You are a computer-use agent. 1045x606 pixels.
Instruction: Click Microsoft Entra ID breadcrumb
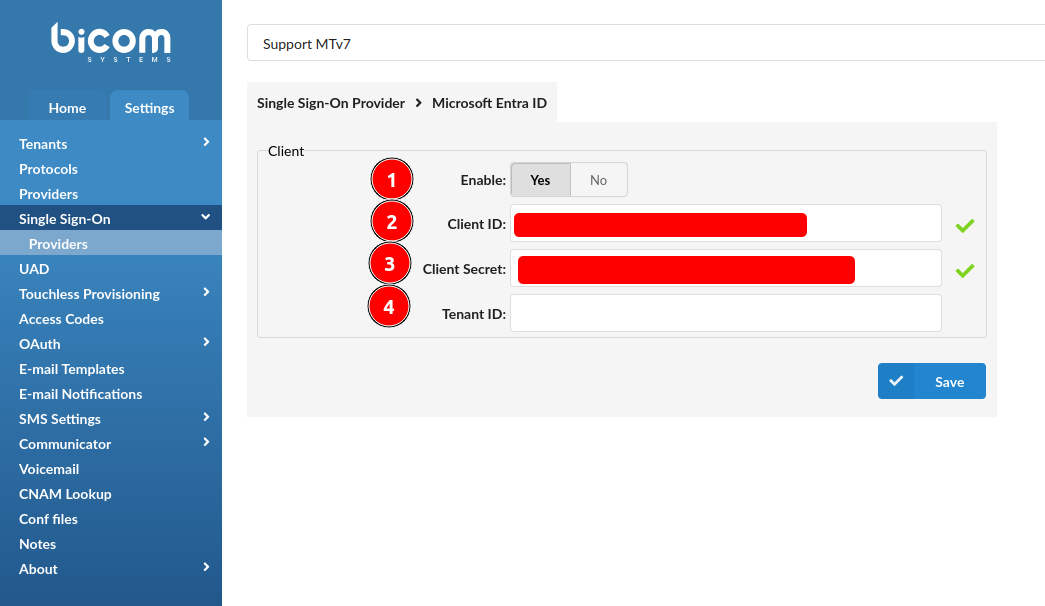489,103
